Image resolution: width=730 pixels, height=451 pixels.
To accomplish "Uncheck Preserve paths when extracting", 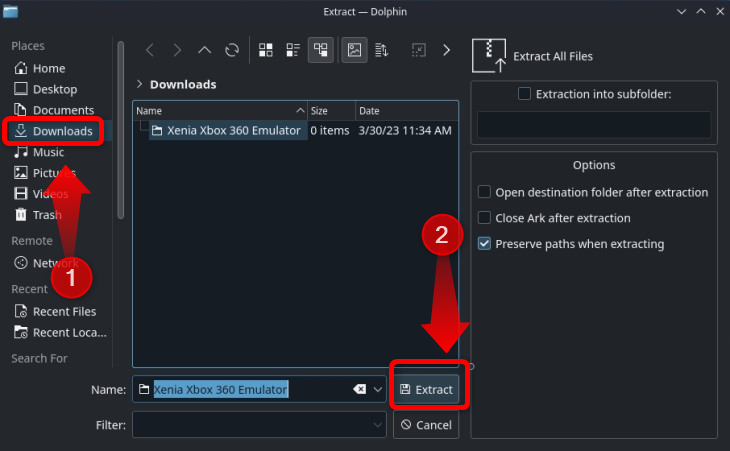I will click(x=484, y=244).
